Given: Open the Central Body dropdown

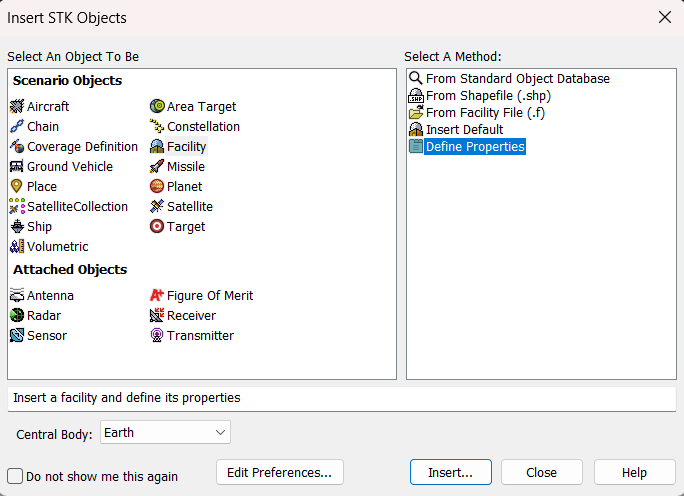Looking at the screenshot, I should [x=165, y=432].
